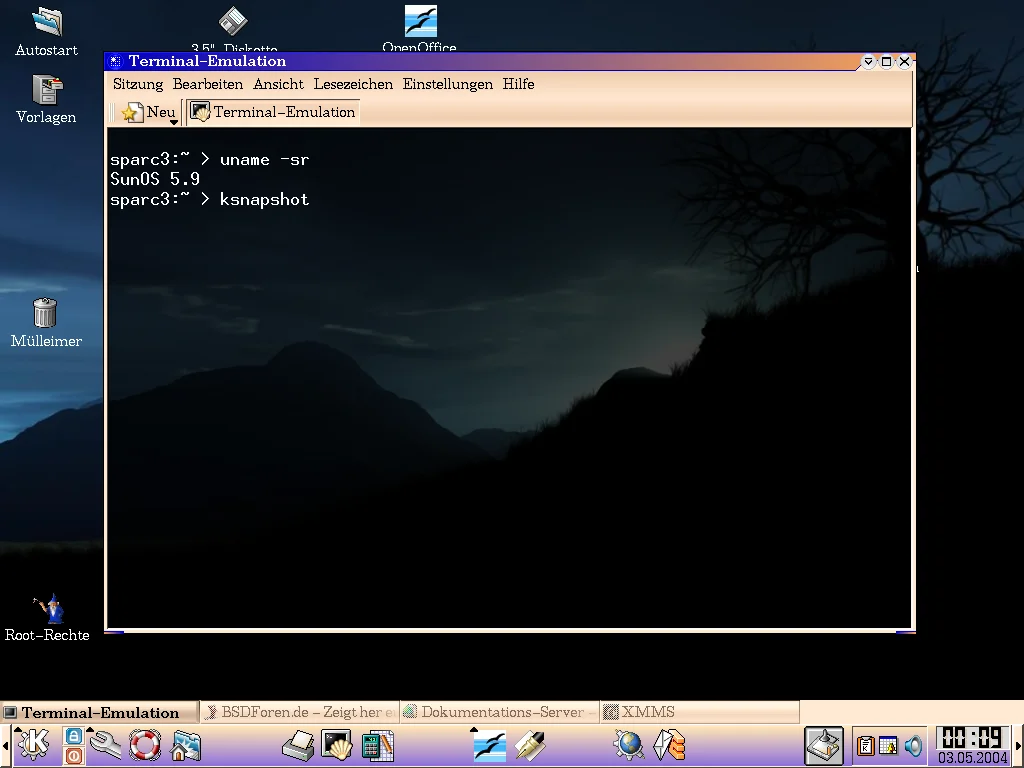Switch to BSDForen.de taskbar entry

click(300, 712)
